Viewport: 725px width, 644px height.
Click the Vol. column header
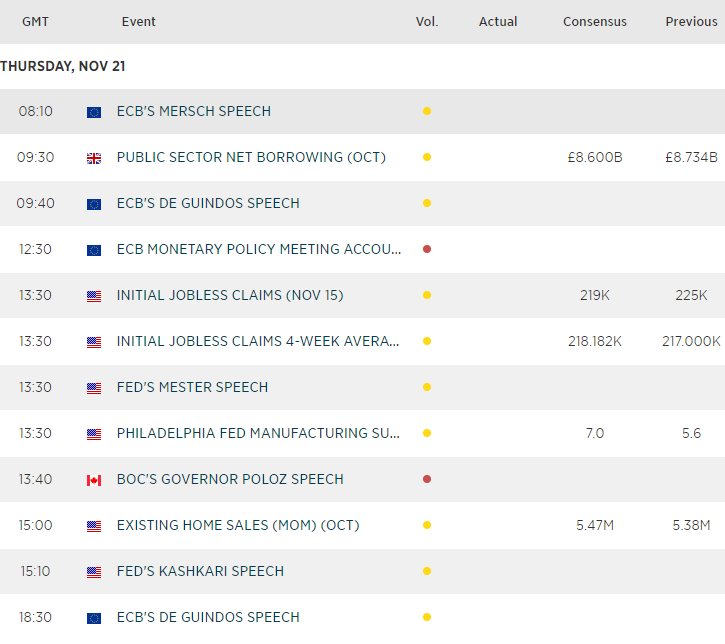pos(427,22)
